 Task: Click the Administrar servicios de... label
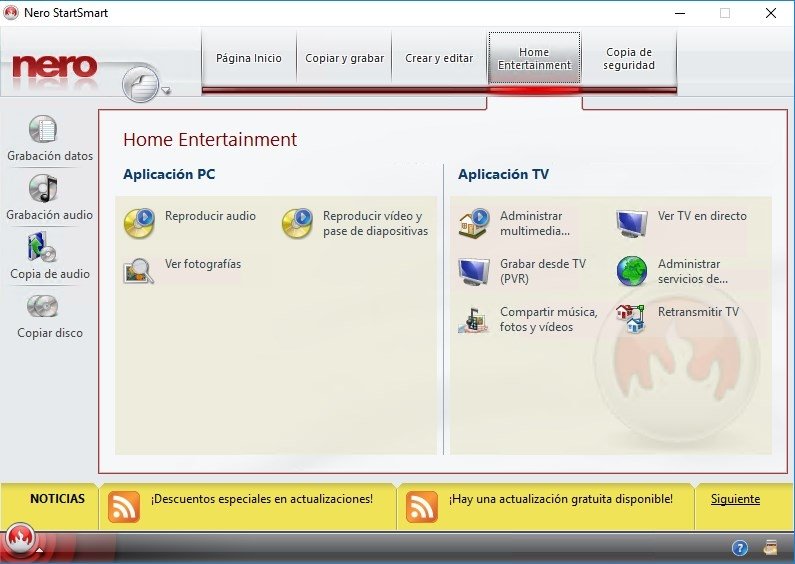(693, 271)
